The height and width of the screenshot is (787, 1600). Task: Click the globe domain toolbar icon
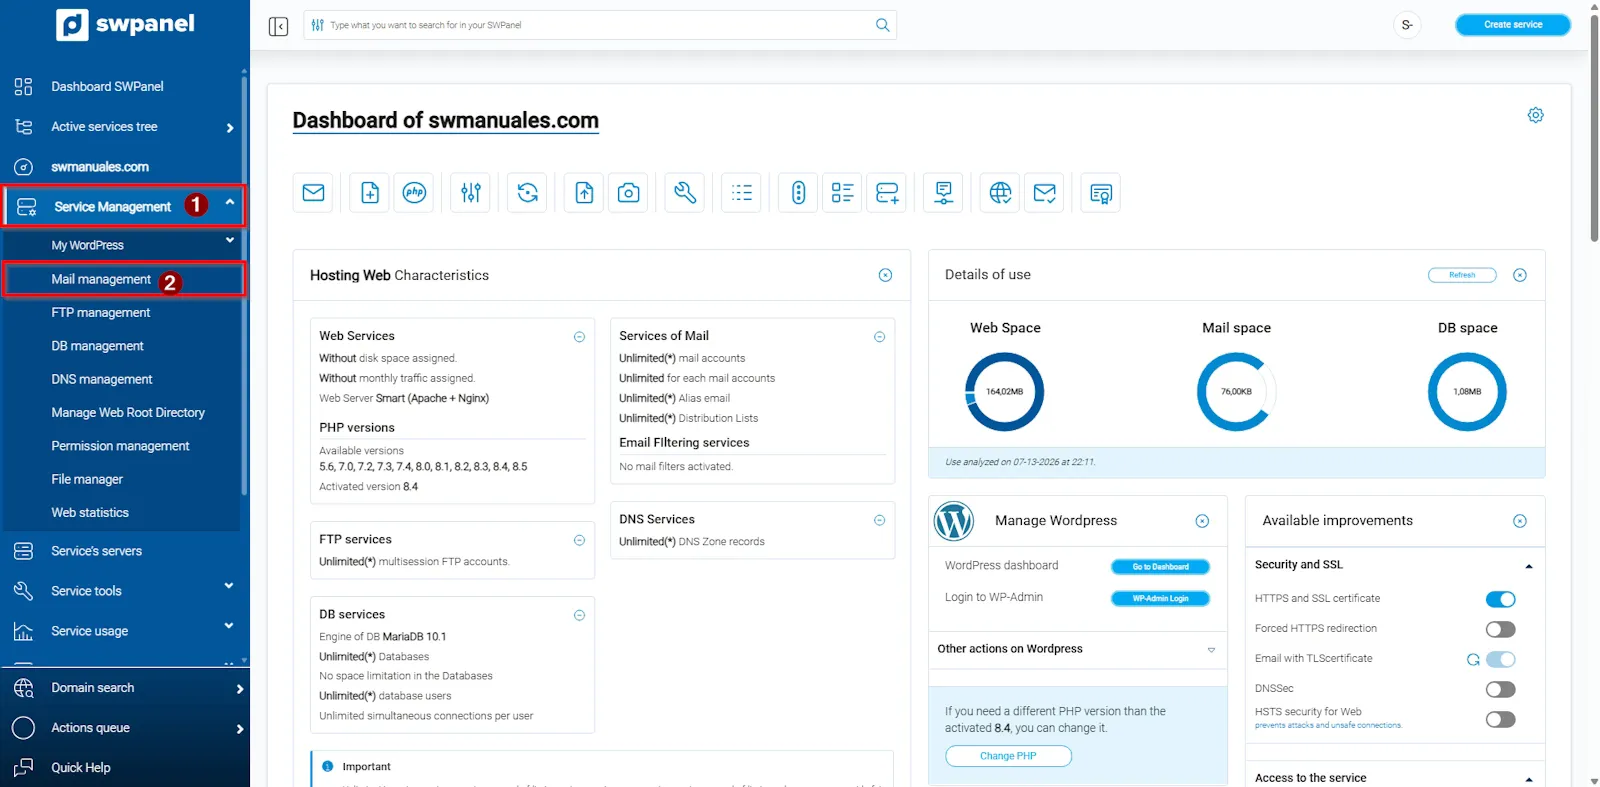[1000, 193]
